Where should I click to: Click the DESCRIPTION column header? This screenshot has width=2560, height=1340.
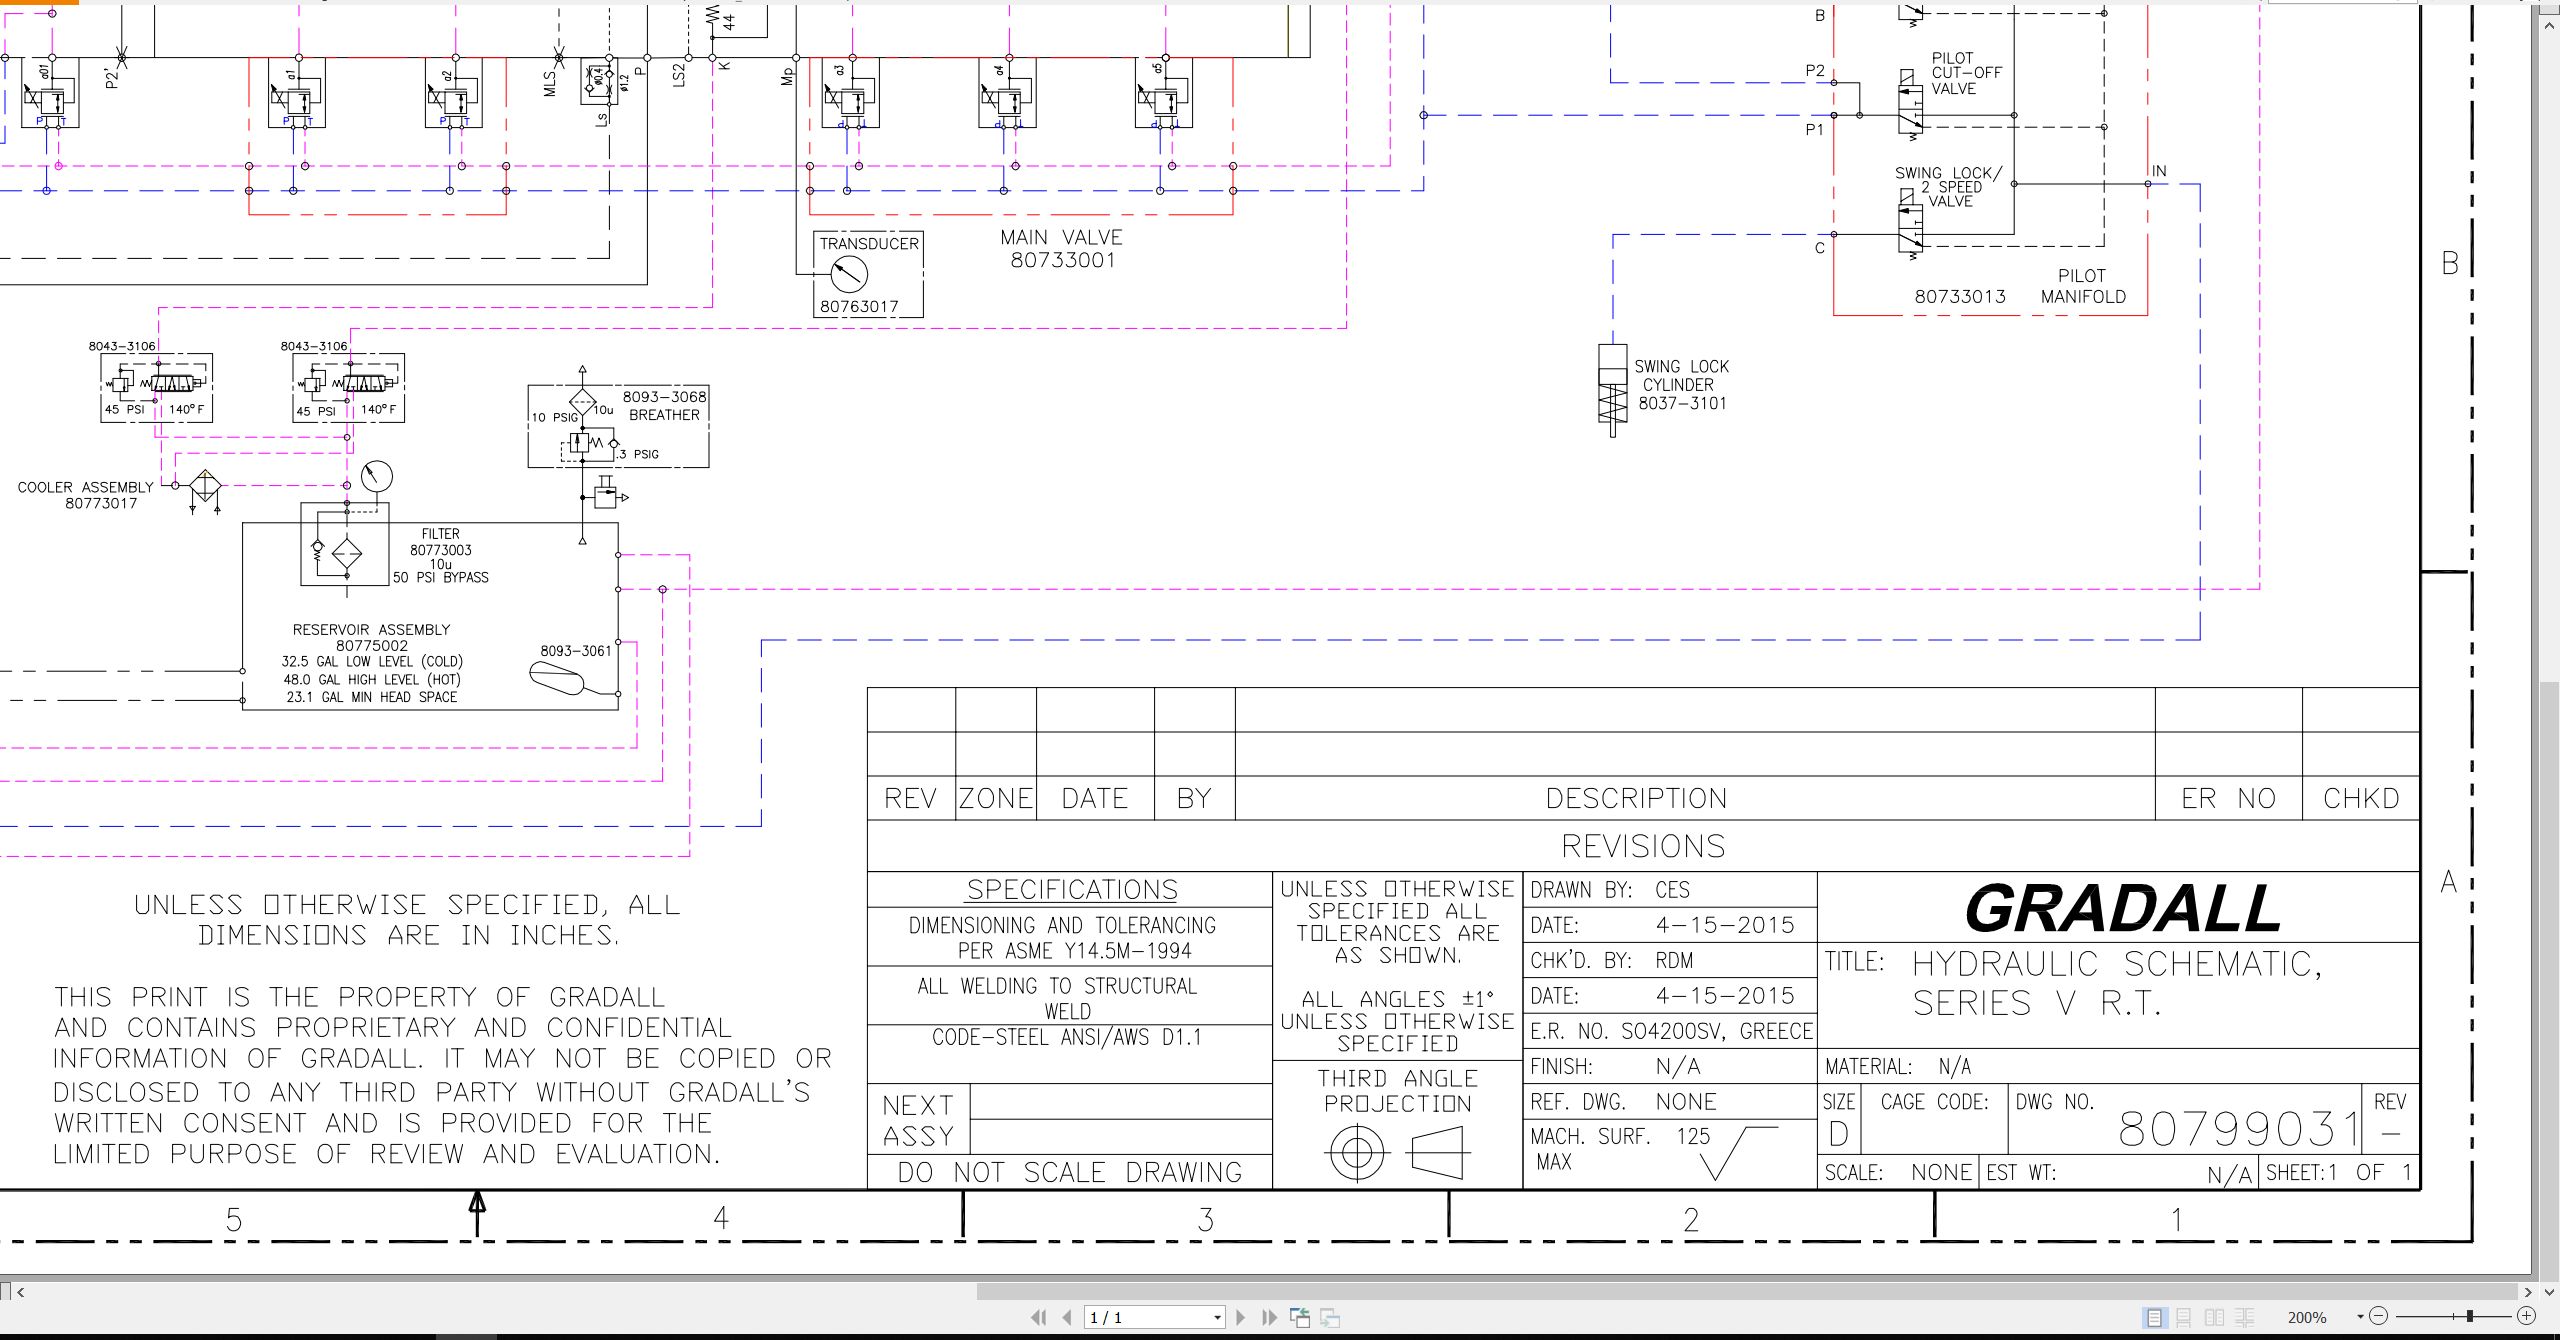pyautogui.click(x=1636, y=798)
